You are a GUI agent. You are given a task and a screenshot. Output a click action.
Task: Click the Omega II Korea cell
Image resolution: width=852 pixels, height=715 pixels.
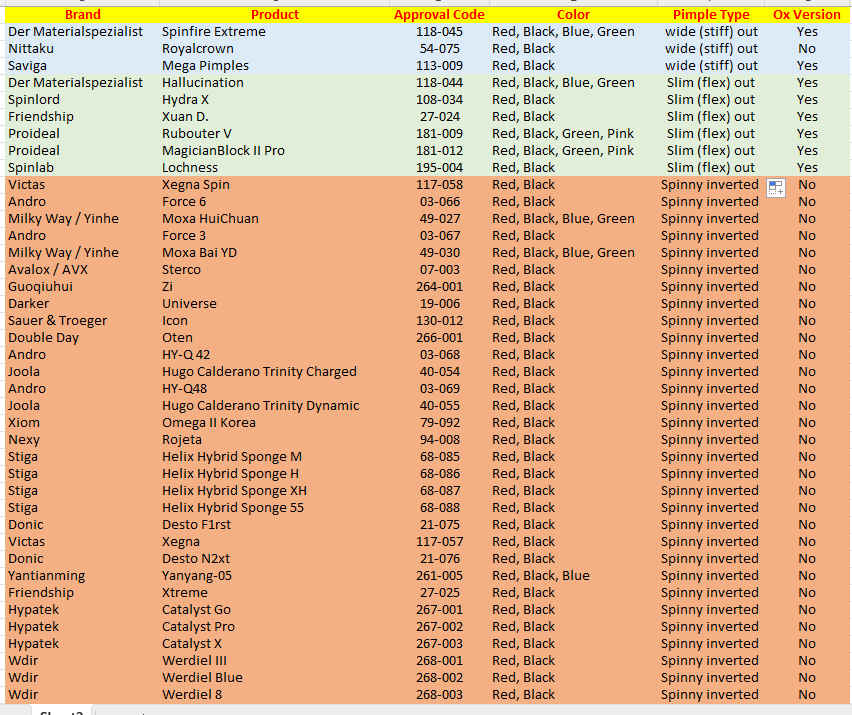(x=275, y=423)
